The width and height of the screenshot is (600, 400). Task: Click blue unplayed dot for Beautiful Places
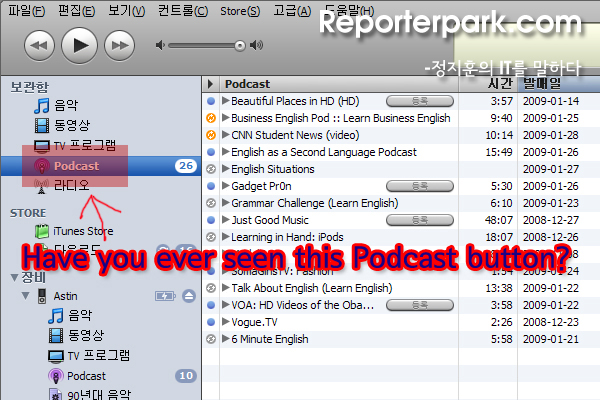tap(211, 101)
